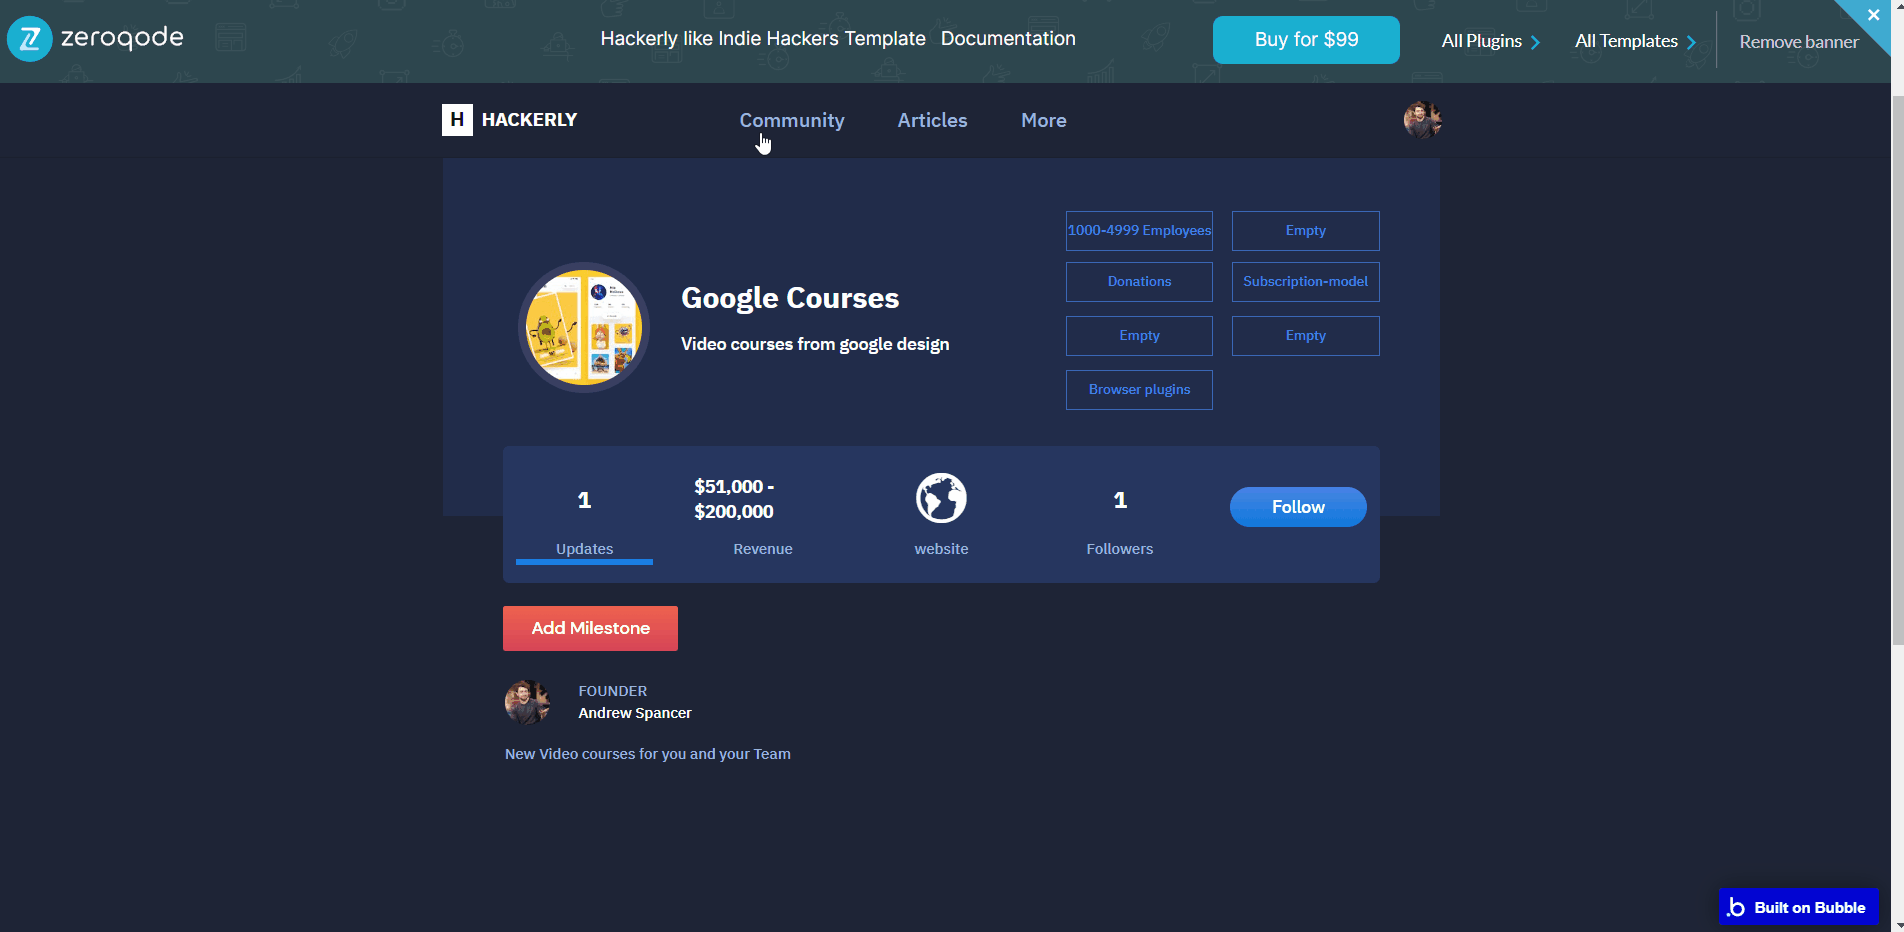Open the Google Courses product thumbnail
The height and width of the screenshot is (932, 1904).
tap(584, 328)
